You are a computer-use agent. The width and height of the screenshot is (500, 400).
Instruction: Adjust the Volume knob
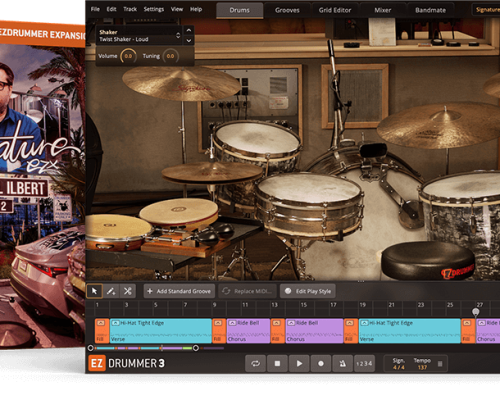tap(128, 56)
